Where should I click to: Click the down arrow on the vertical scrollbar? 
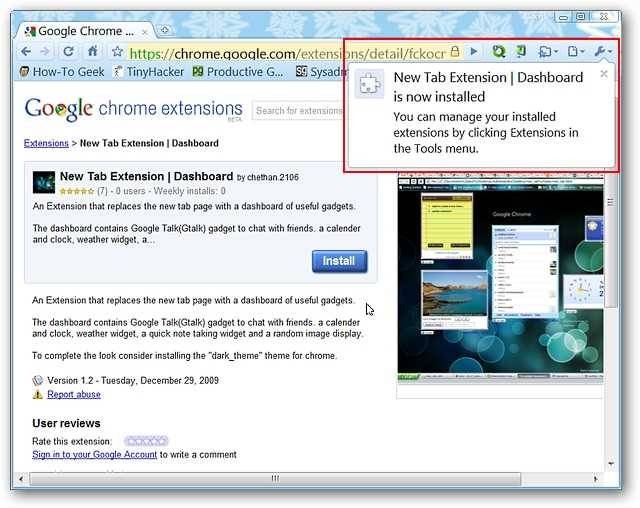tap(611, 464)
